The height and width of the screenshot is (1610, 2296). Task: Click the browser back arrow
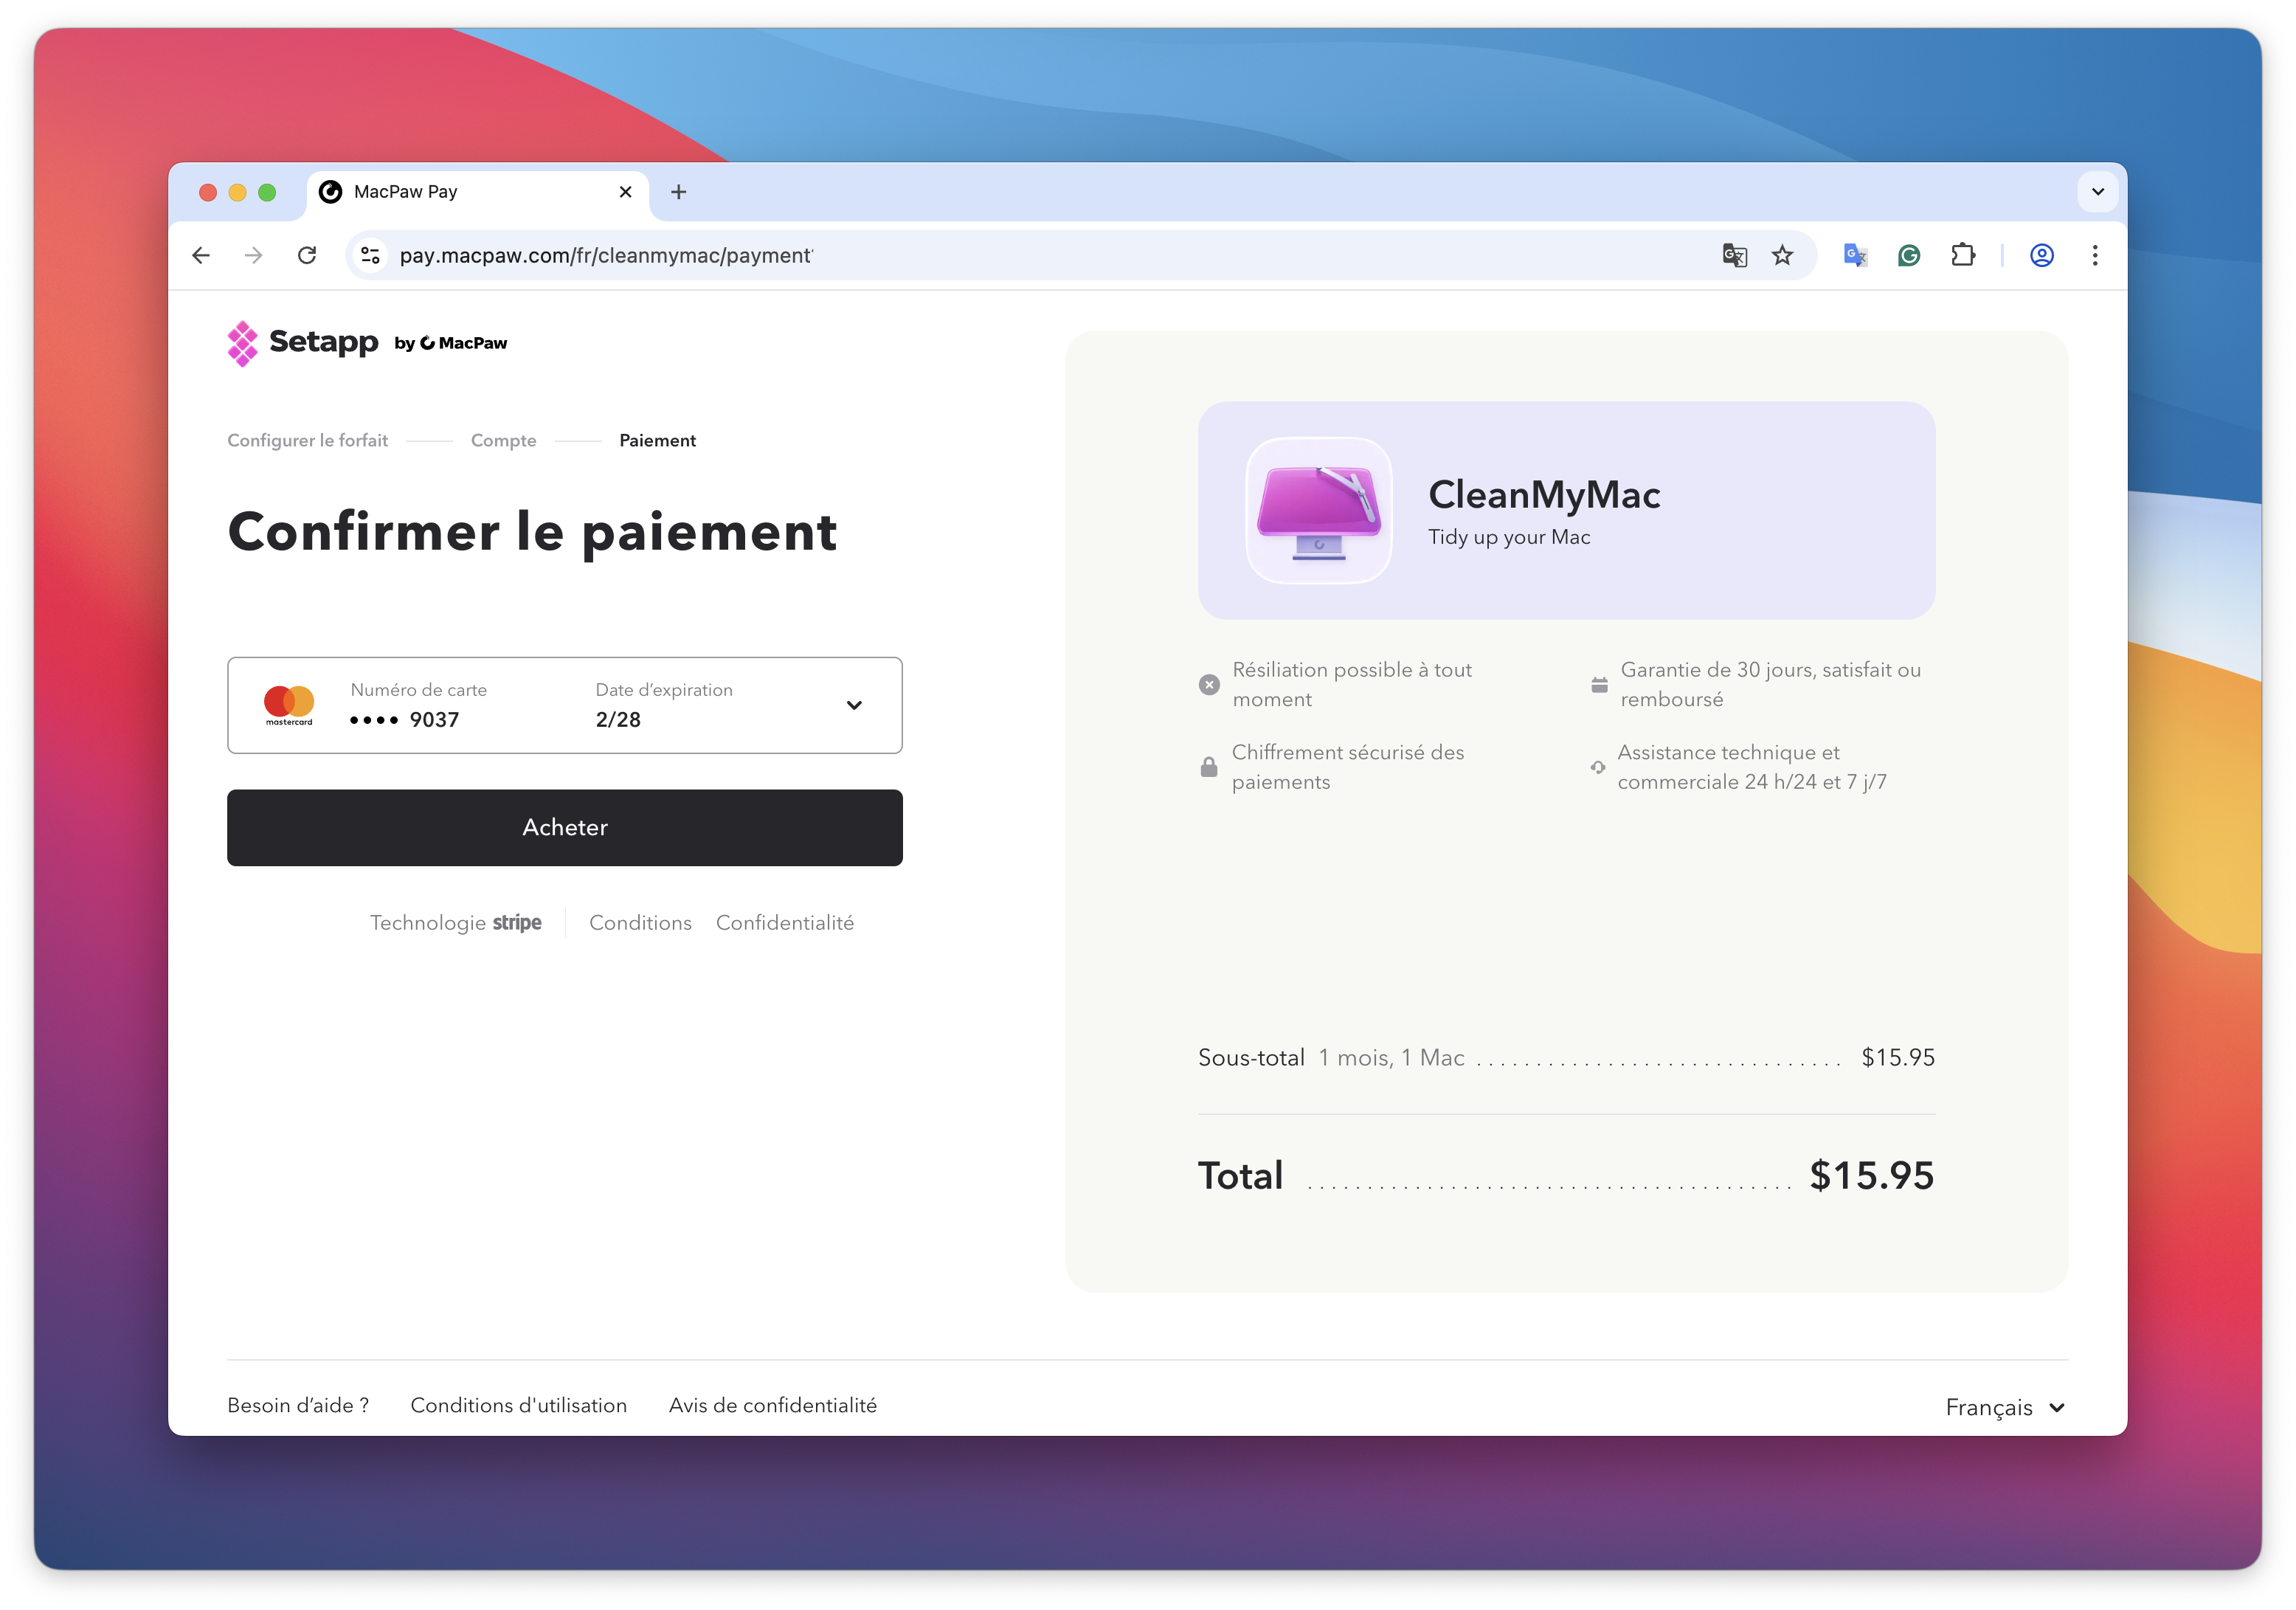(x=201, y=255)
